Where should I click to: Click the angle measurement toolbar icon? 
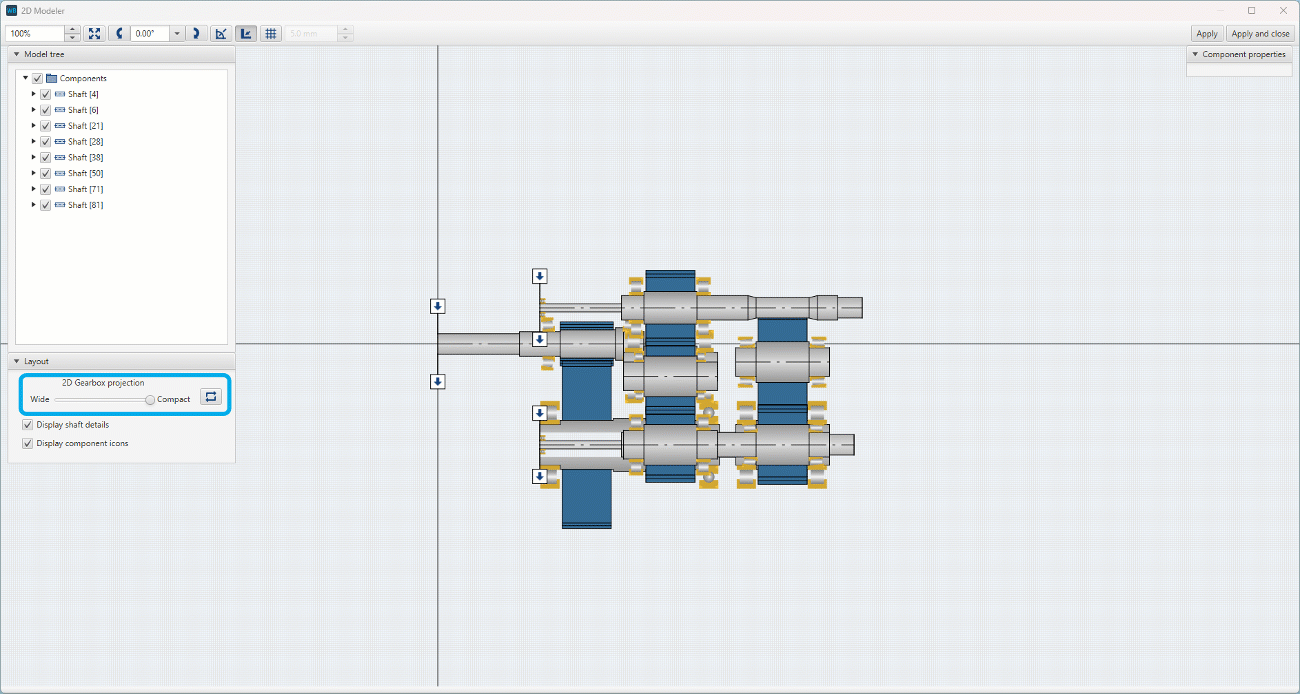(x=220, y=33)
